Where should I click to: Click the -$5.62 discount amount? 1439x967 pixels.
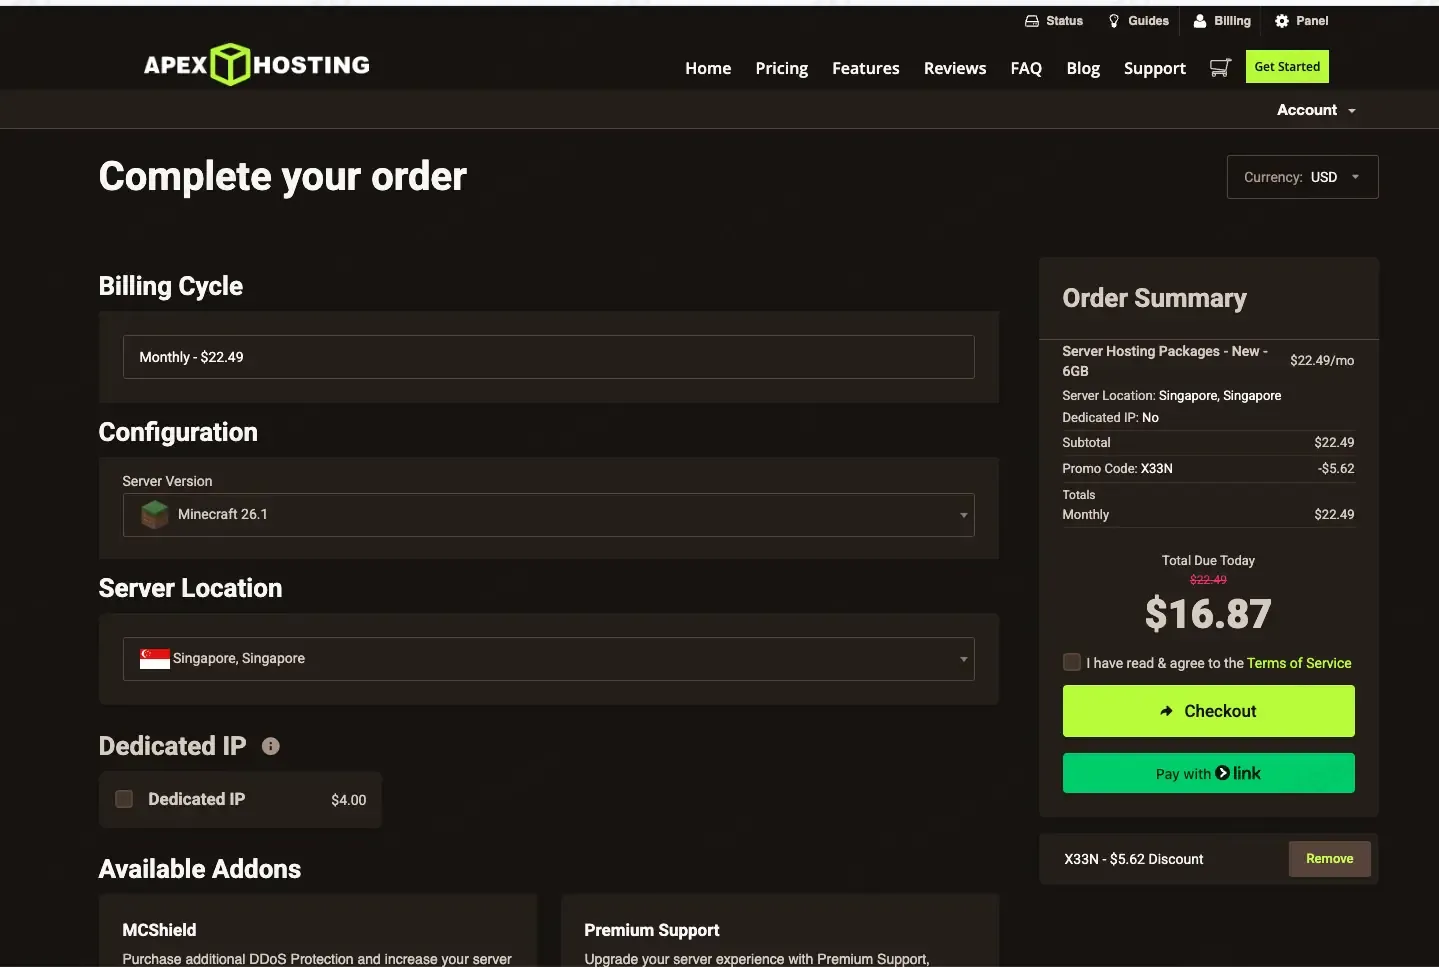click(1336, 468)
